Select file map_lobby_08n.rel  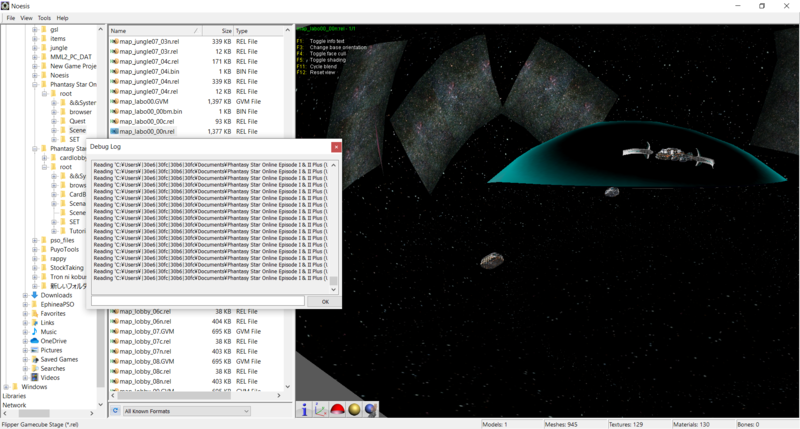[145, 381]
